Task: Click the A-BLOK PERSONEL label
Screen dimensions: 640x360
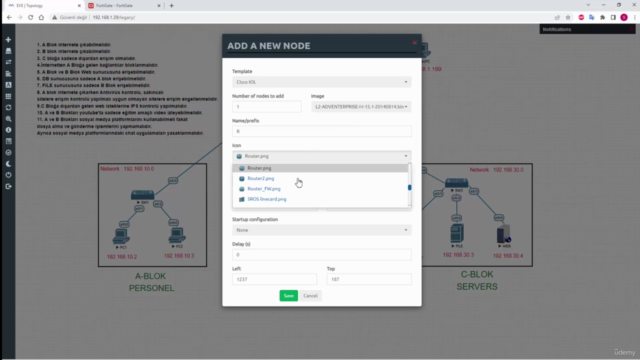Action: tap(151, 282)
